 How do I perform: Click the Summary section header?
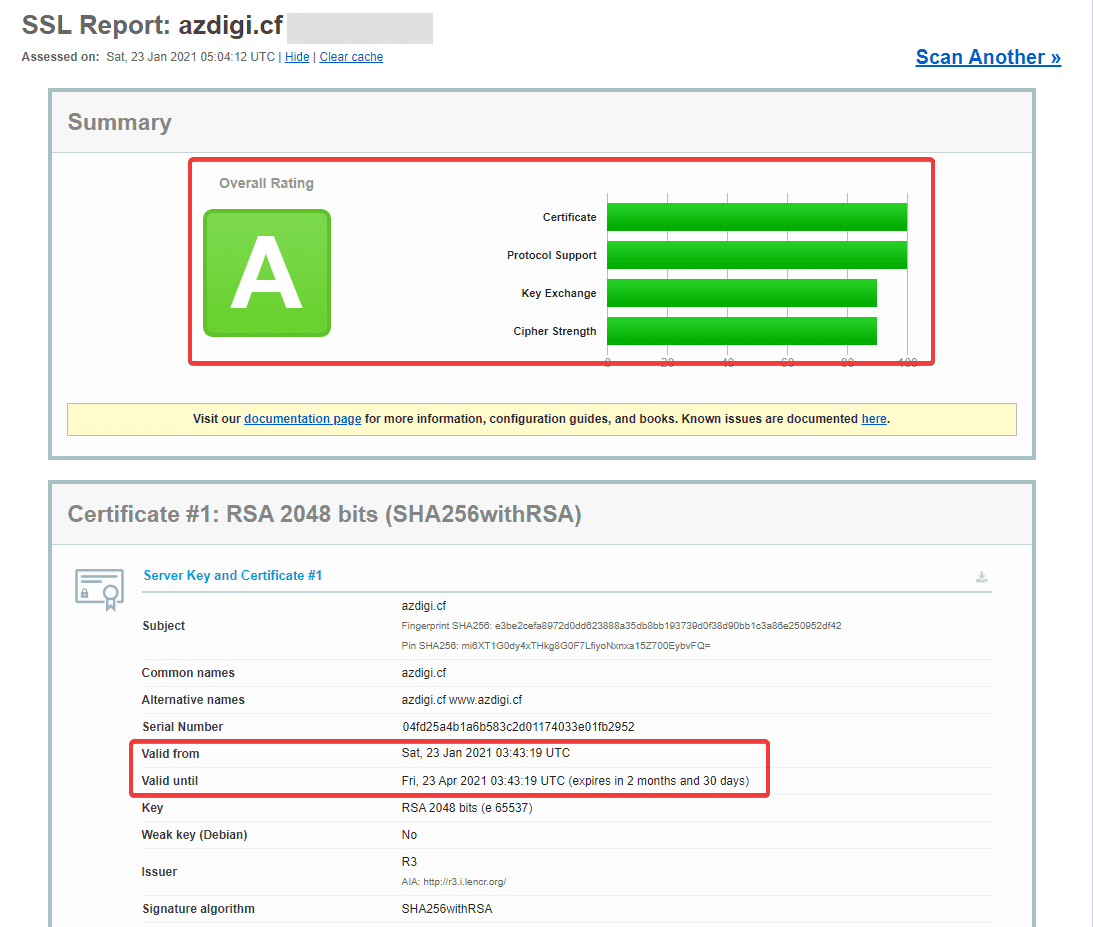click(x=119, y=122)
